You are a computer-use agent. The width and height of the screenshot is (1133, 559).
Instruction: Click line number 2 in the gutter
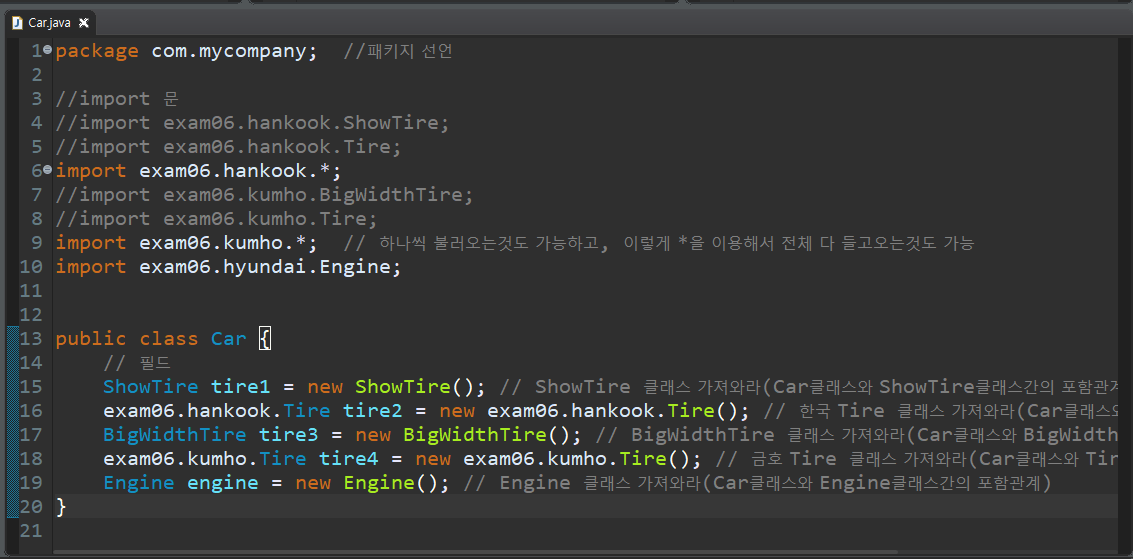tap(37, 75)
